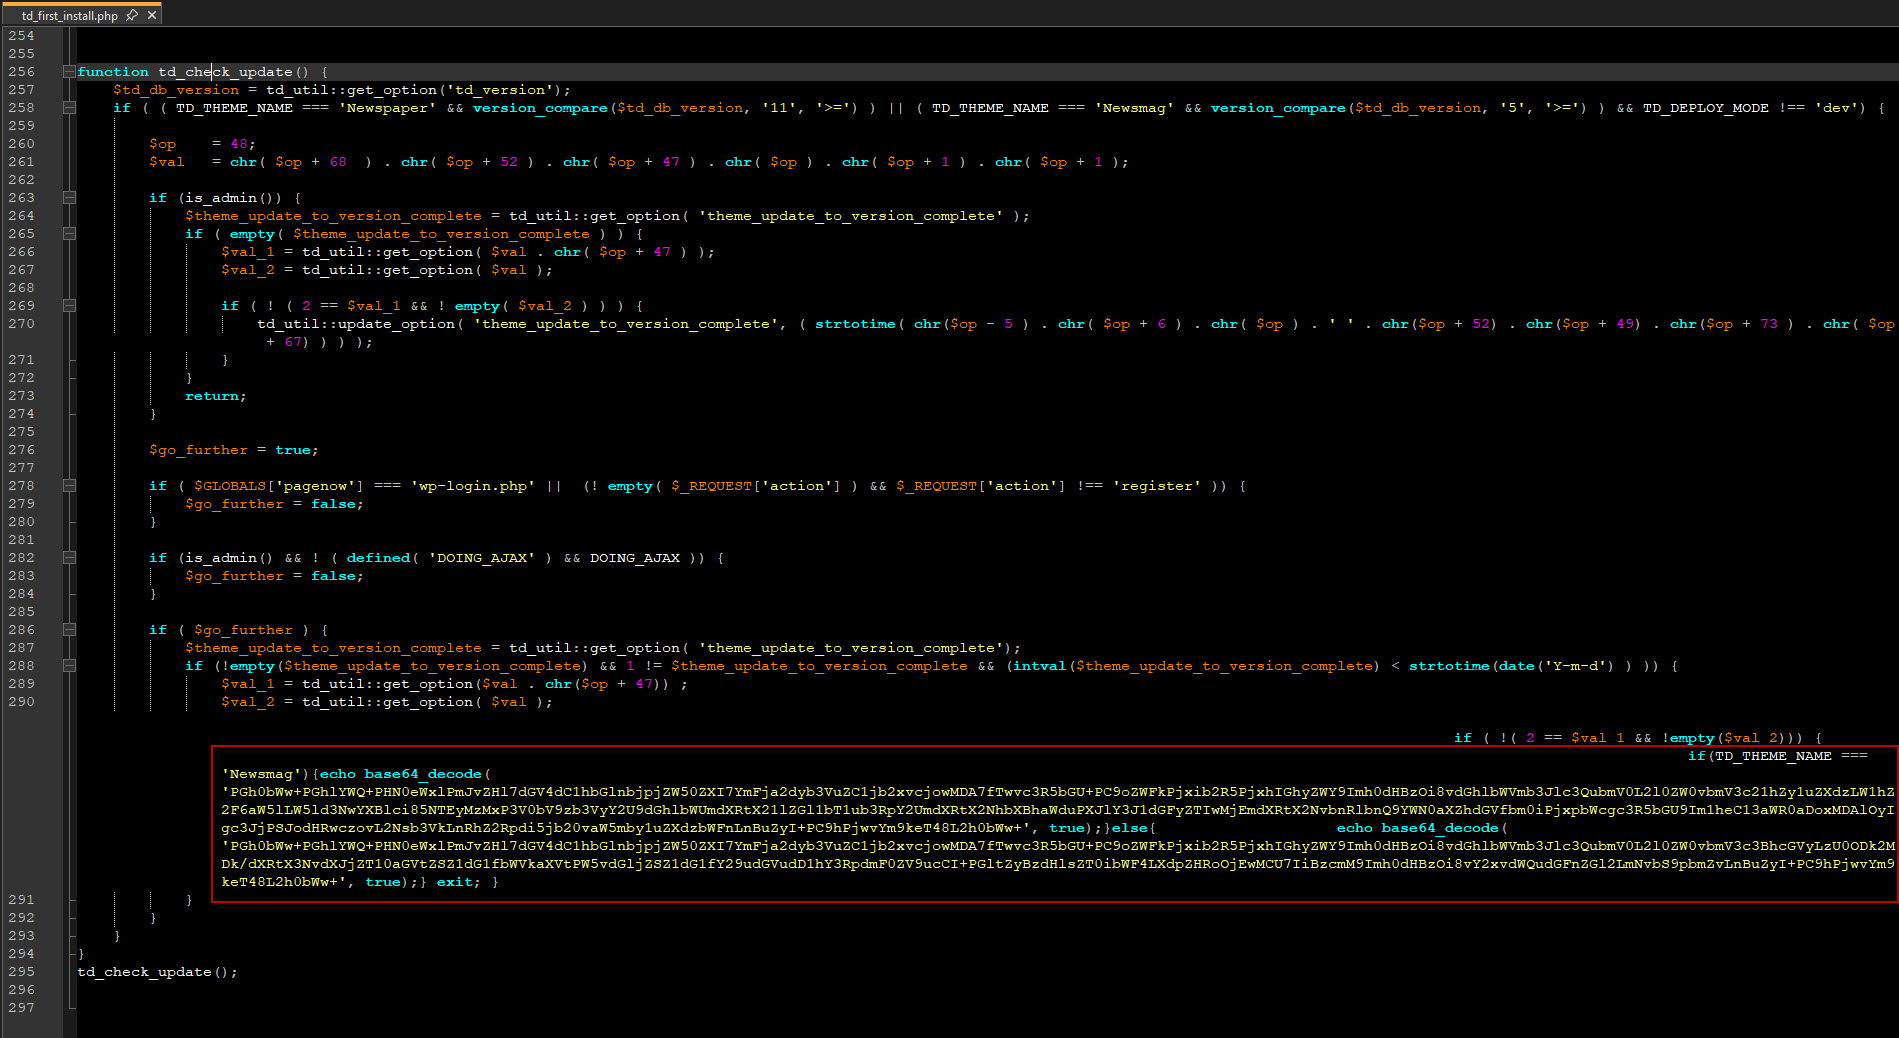Collapse the TD_THEME_NAME if block at line 258
Image resolution: width=1899 pixels, height=1038 pixels.
pyautogui.click(x=69, y=108)
